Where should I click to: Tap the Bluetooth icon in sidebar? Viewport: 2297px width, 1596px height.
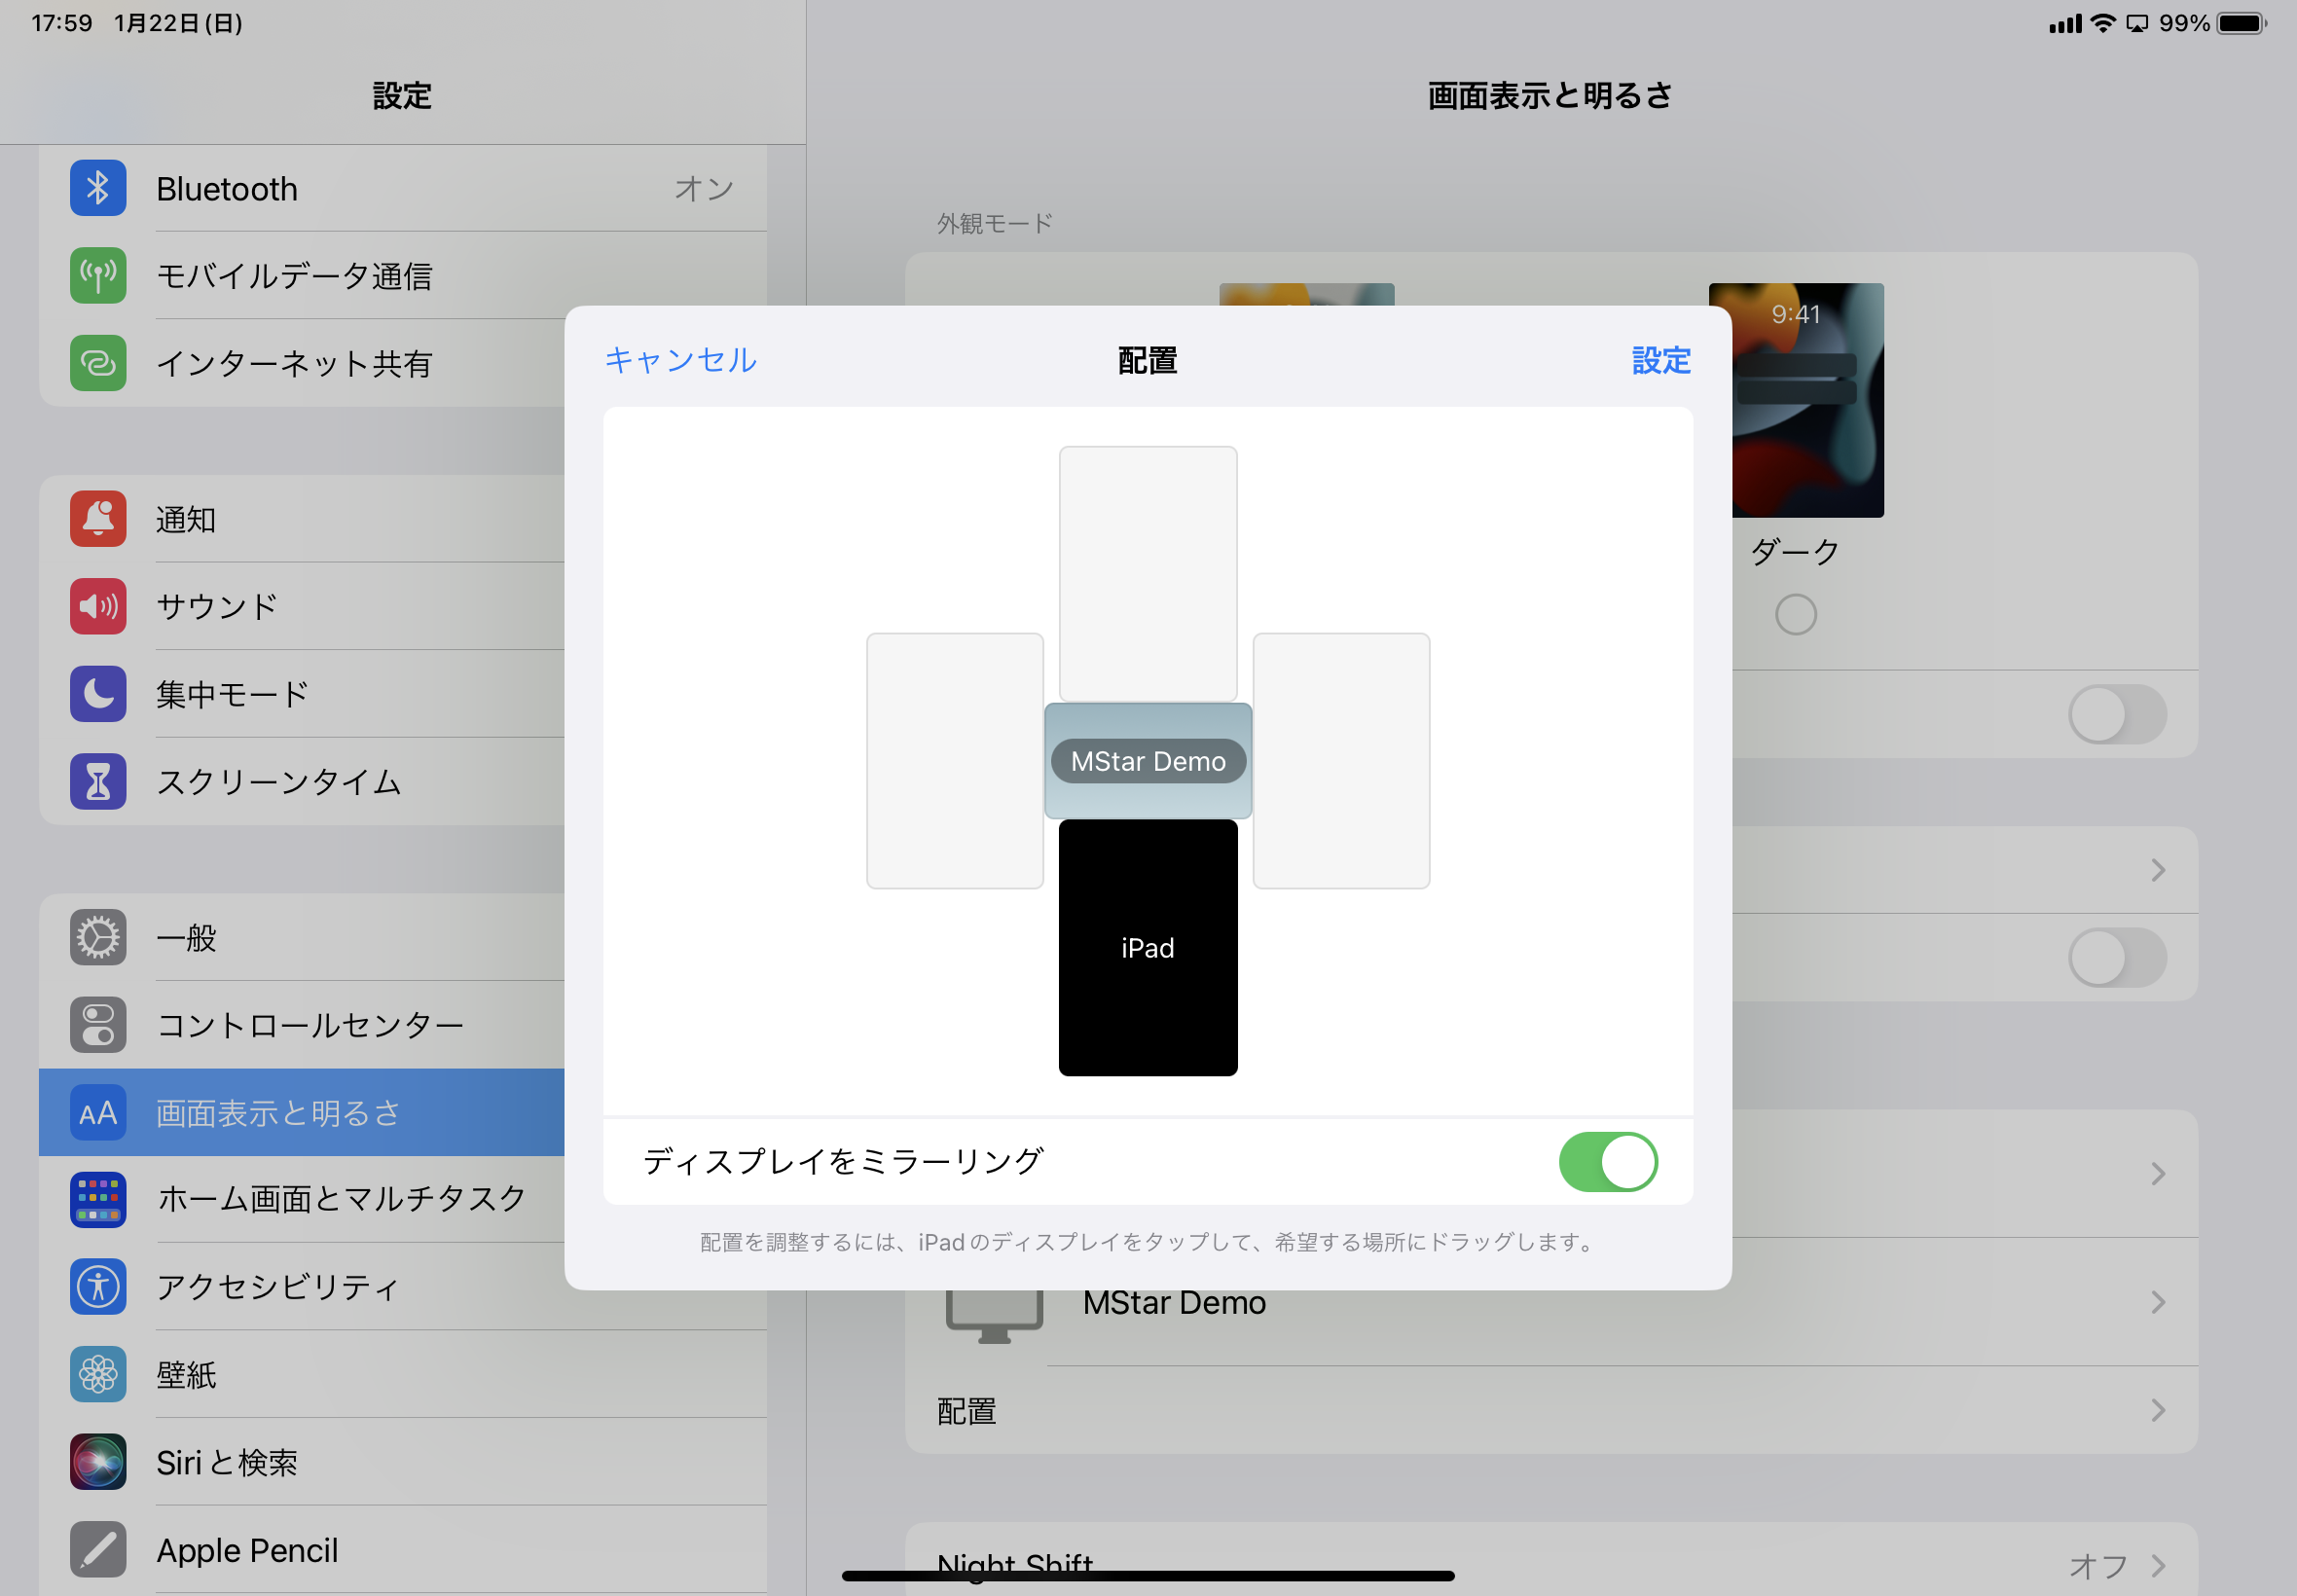pos(98,188)
